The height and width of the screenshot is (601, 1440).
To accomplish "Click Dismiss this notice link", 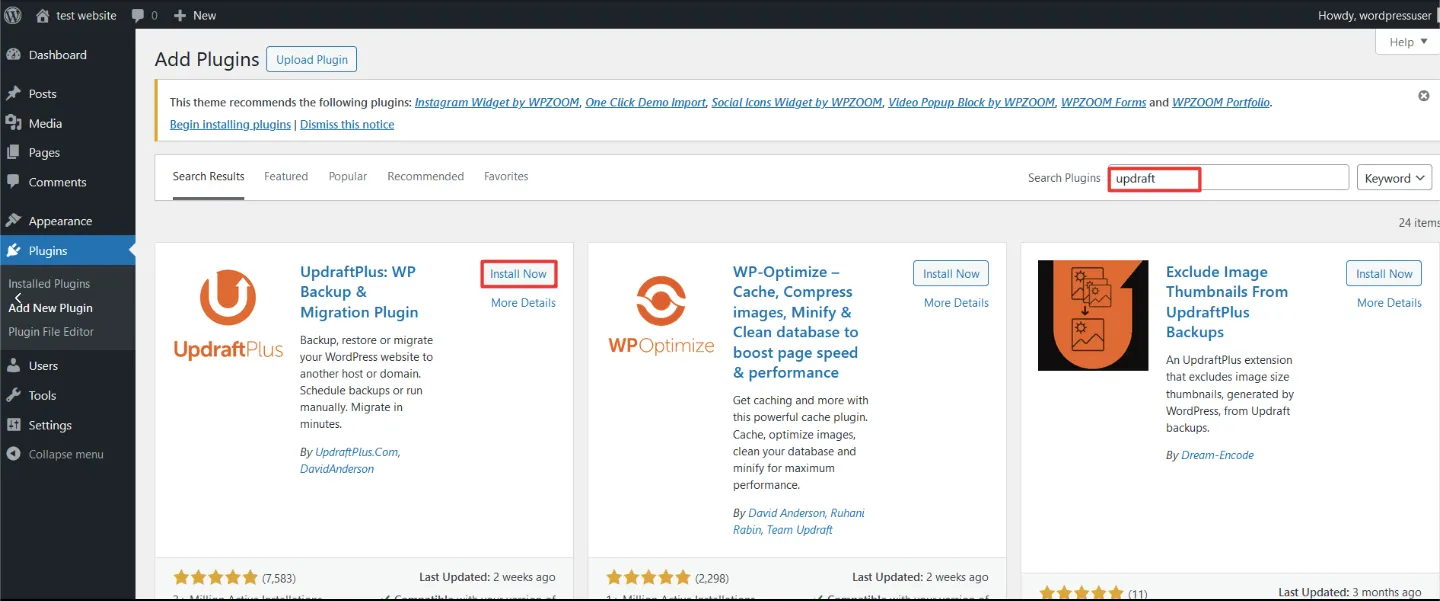I will tap(347, 124).
